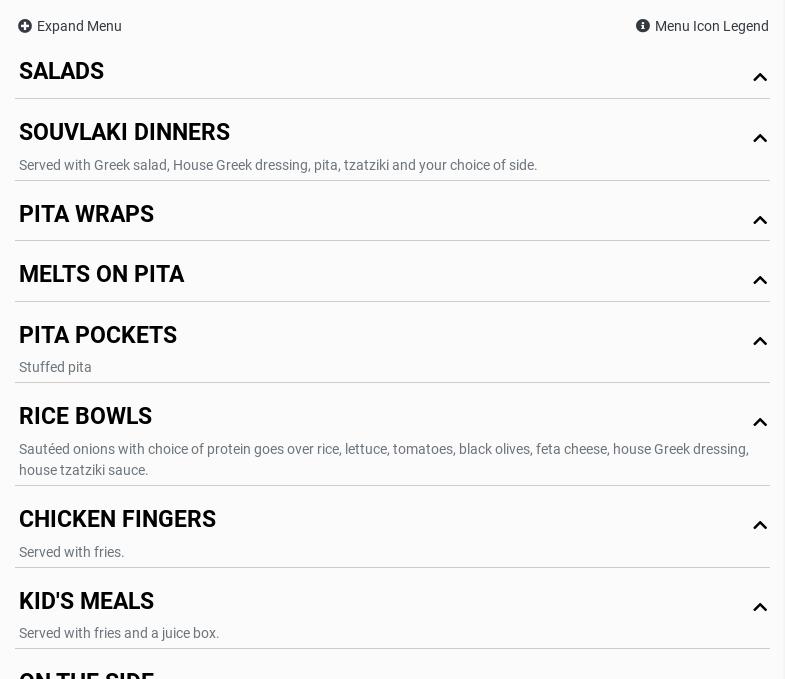
Task: Click the PITA POCKETS heading
Action: (x=98, y=336)
